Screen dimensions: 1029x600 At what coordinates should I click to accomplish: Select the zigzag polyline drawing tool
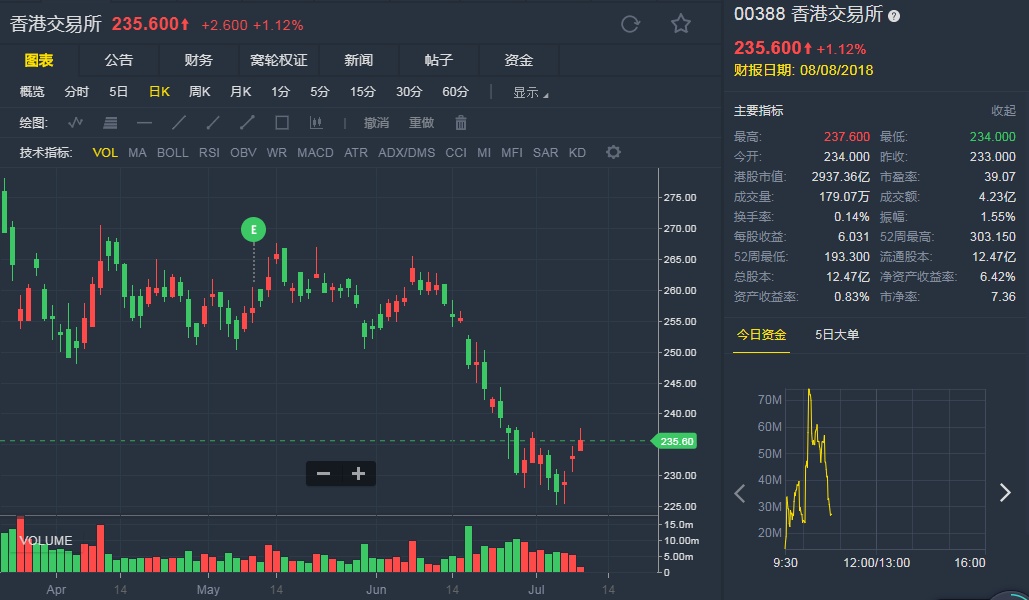click(76, 123)
